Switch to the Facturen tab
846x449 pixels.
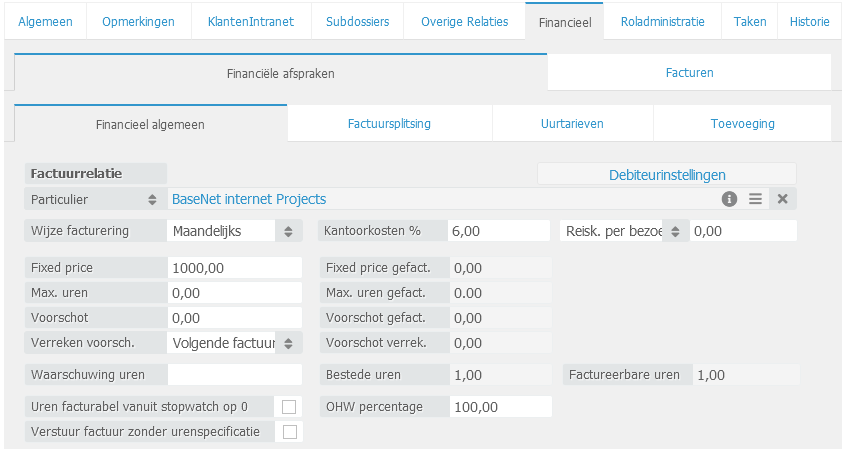point(689,73)
